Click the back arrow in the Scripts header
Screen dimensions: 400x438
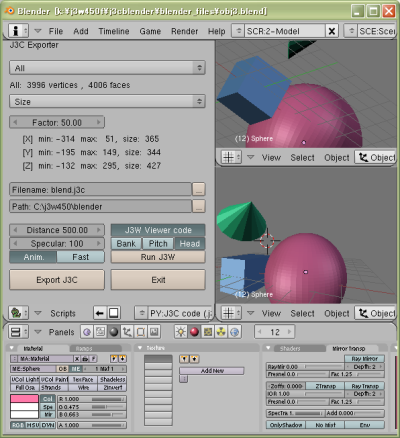coord(100,313)
